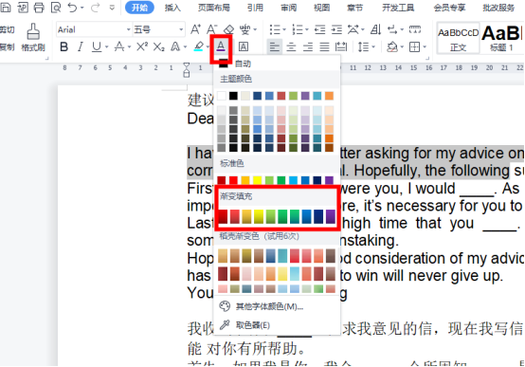
Task: Click the borders grid icon
Action: pyautogui.click(x=415, y=47)
